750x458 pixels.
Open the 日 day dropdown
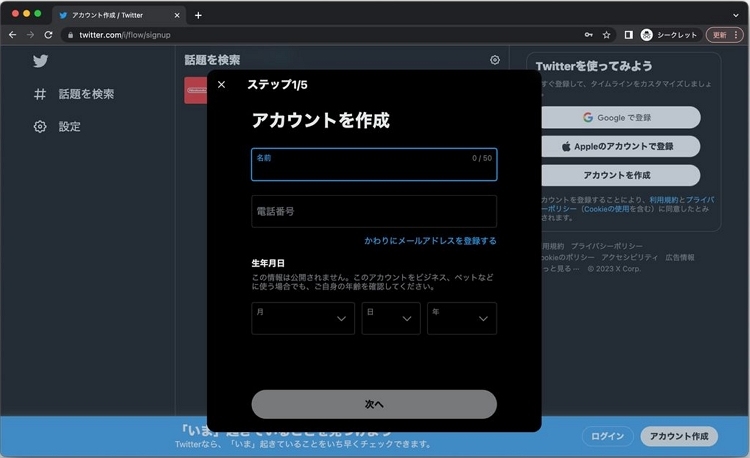(x=391, y=318)
